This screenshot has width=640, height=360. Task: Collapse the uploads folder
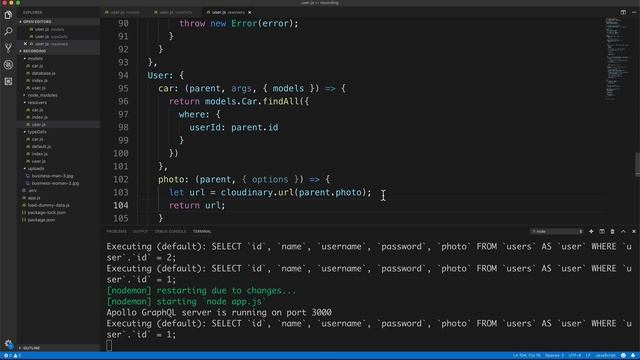(36, 169)
